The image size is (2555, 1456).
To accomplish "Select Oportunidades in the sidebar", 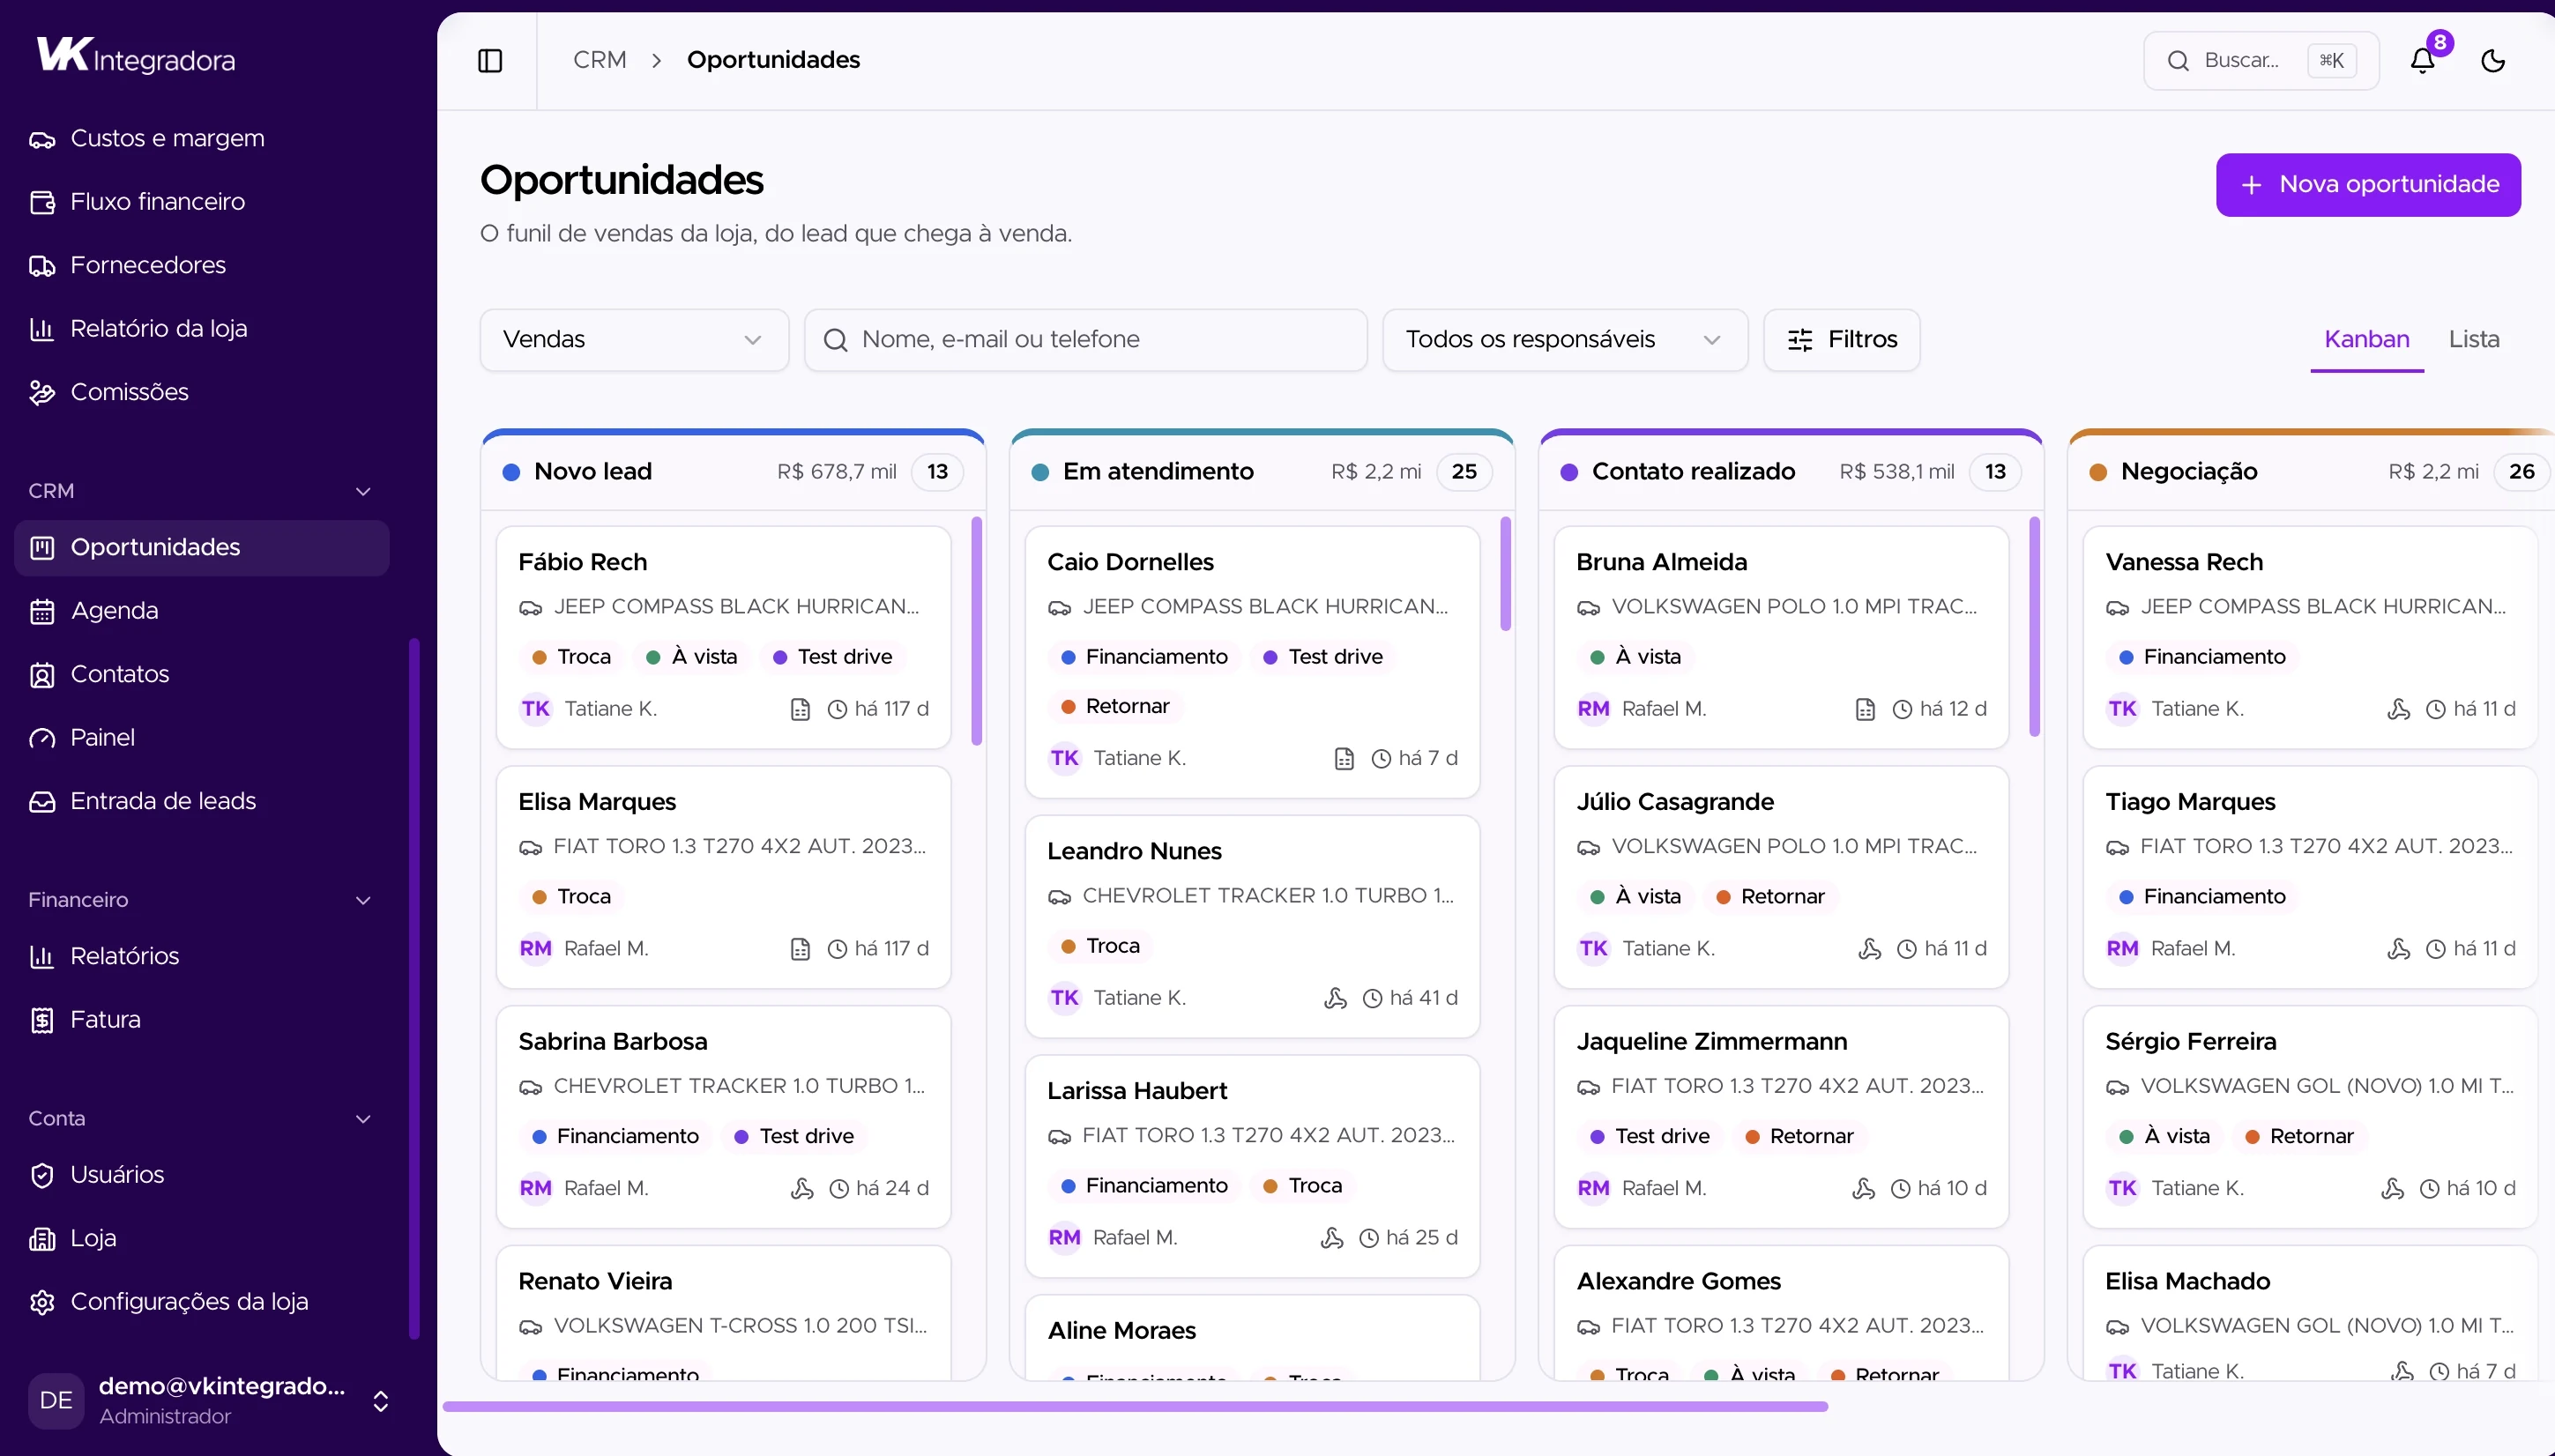I will [202, 547].
